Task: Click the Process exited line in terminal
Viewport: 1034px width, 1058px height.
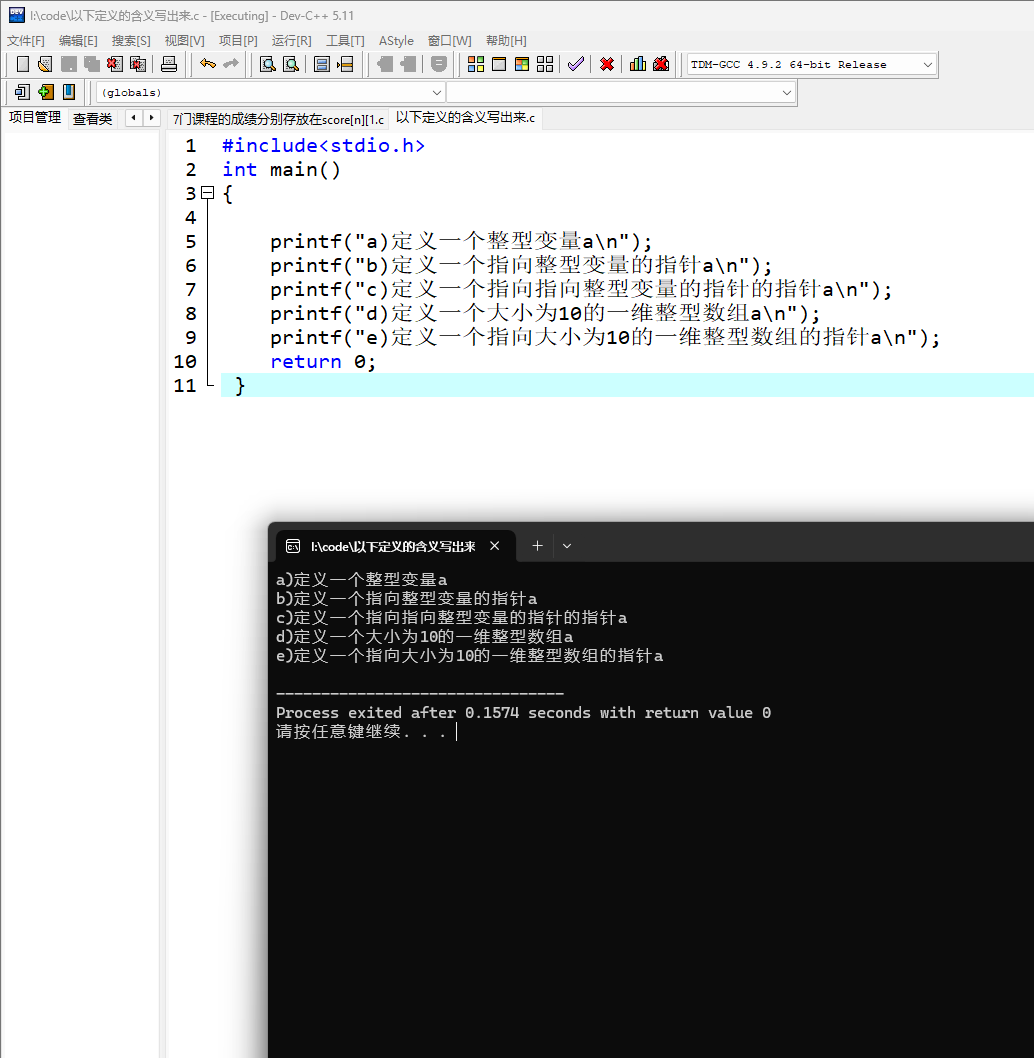Action: pos(523,713)
